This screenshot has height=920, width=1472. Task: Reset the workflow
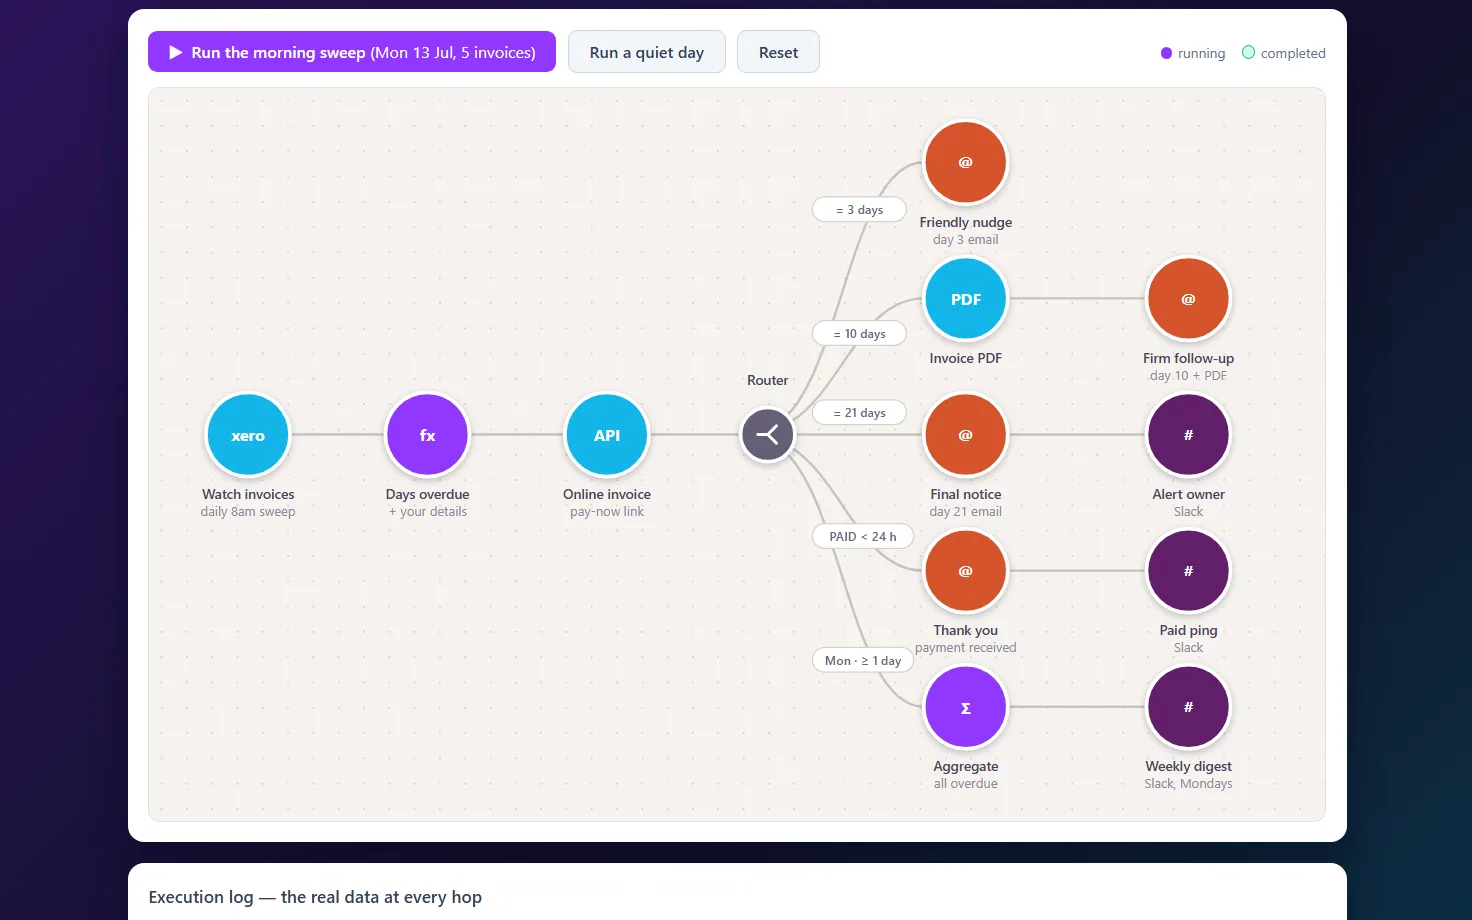[x=778, y=52]
